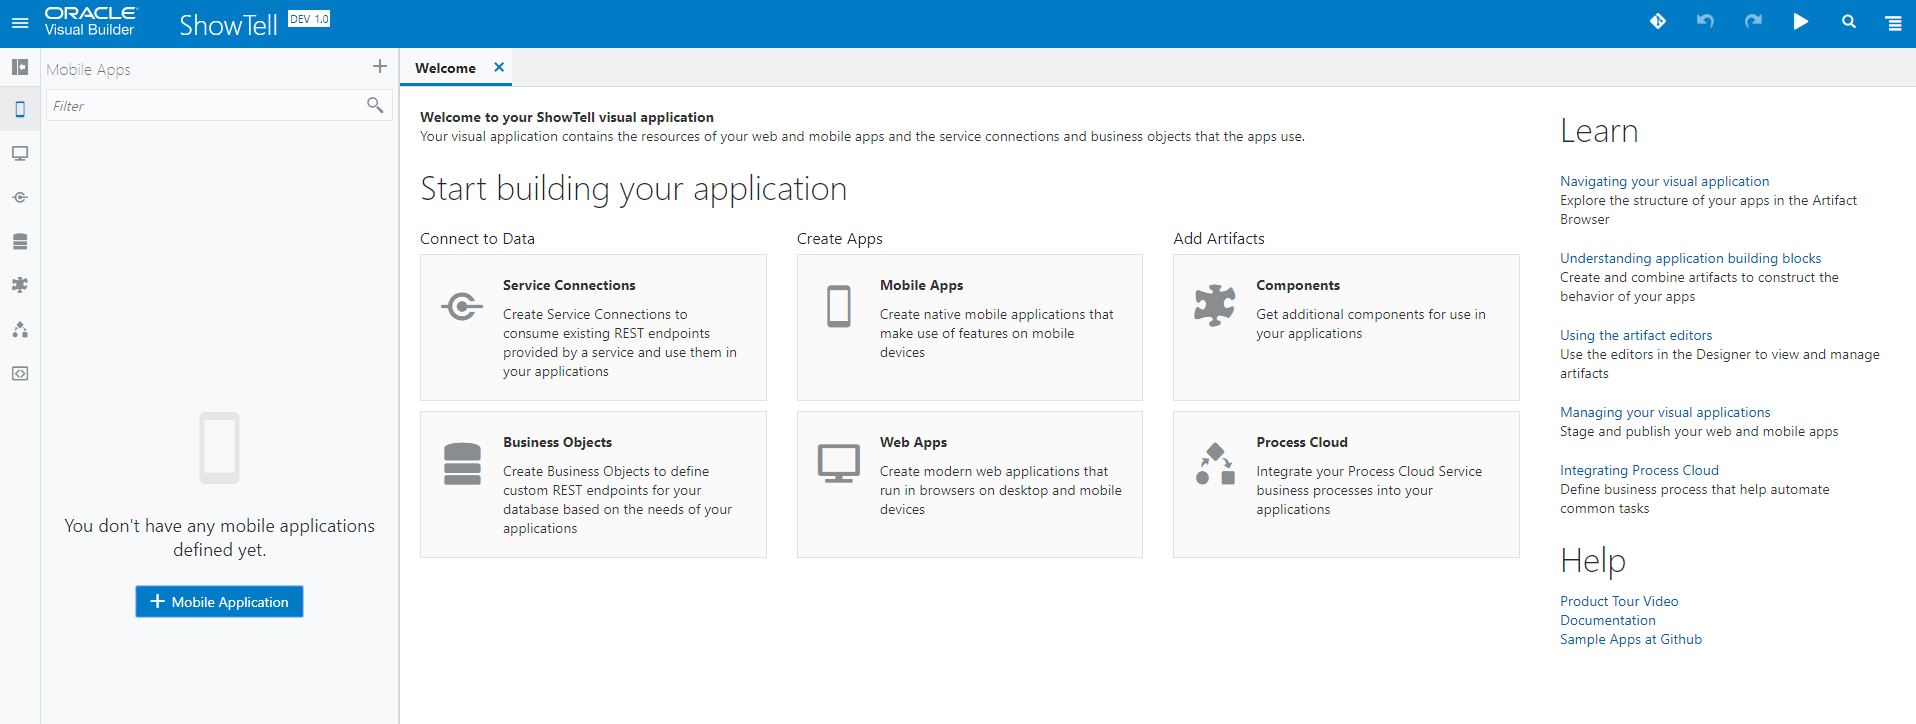
Task: Click the Oracle Visual Builder logo
Action: (x=90, y=21)
